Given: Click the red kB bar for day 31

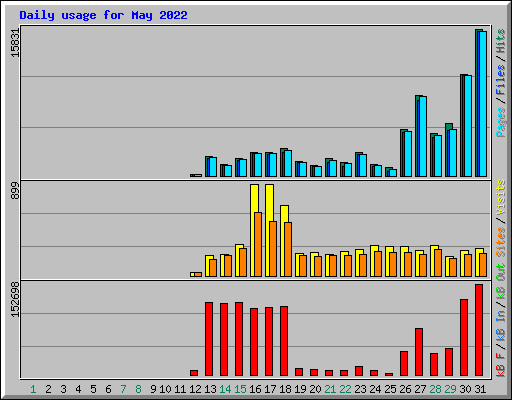Looking at the screenshot, I should (479, 330).
